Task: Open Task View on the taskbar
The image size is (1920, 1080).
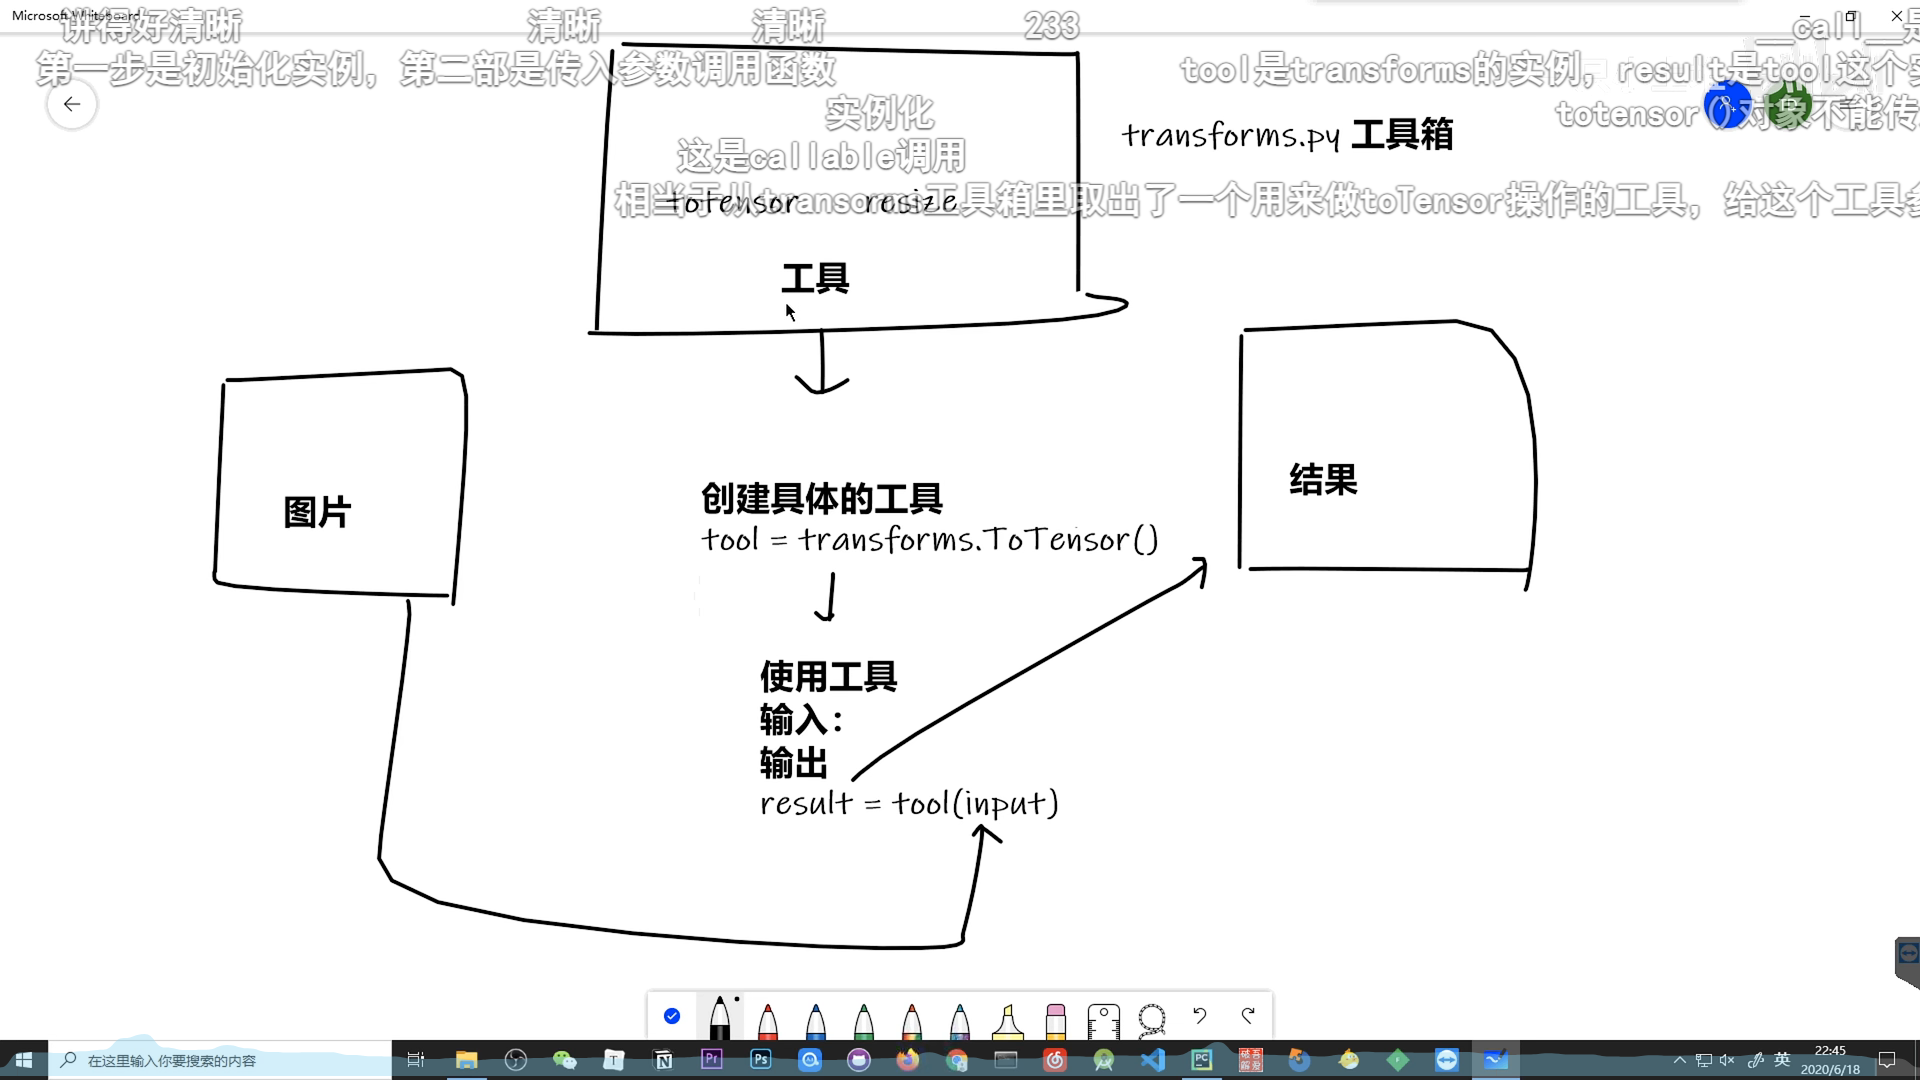Action: point(416,1060)
